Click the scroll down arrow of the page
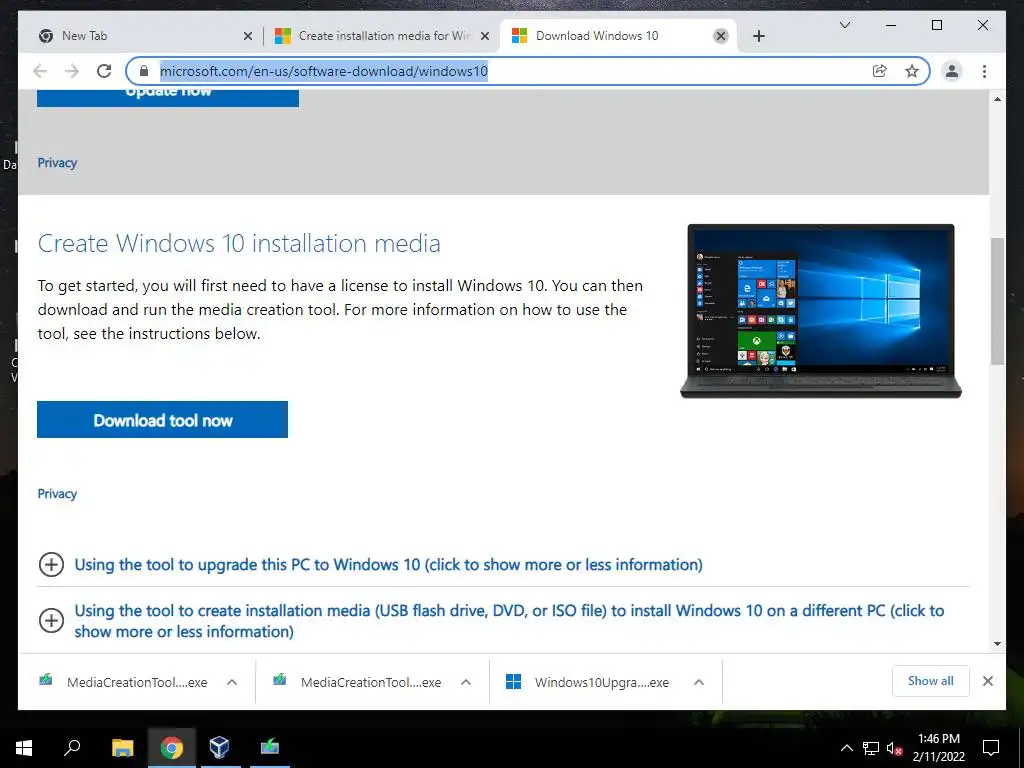 tap(997, 644)
